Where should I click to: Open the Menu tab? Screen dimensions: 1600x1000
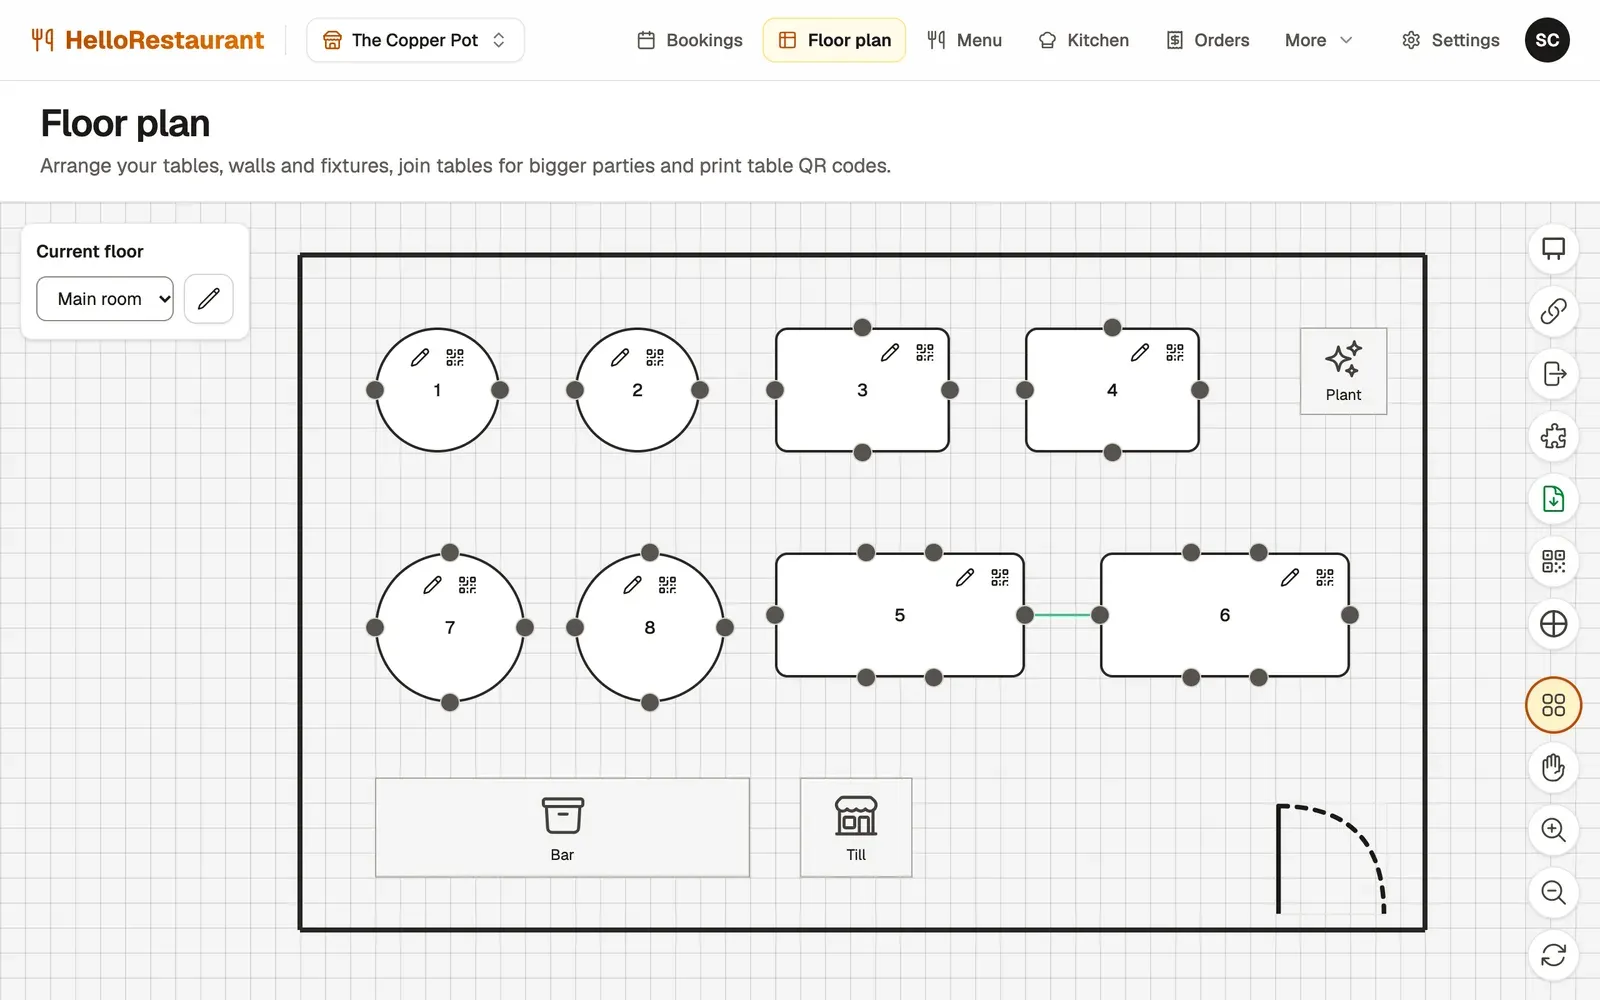click(x=964, y=40)
